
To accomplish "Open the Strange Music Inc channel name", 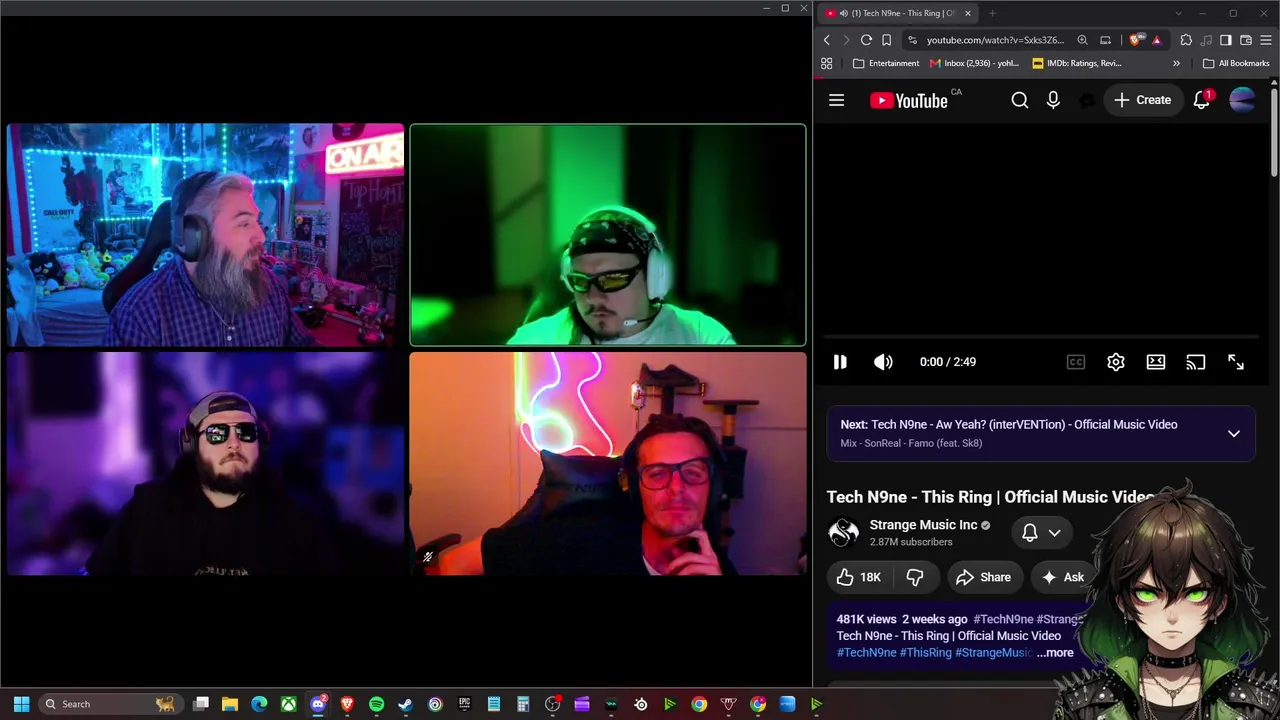I will pos(923,525).
